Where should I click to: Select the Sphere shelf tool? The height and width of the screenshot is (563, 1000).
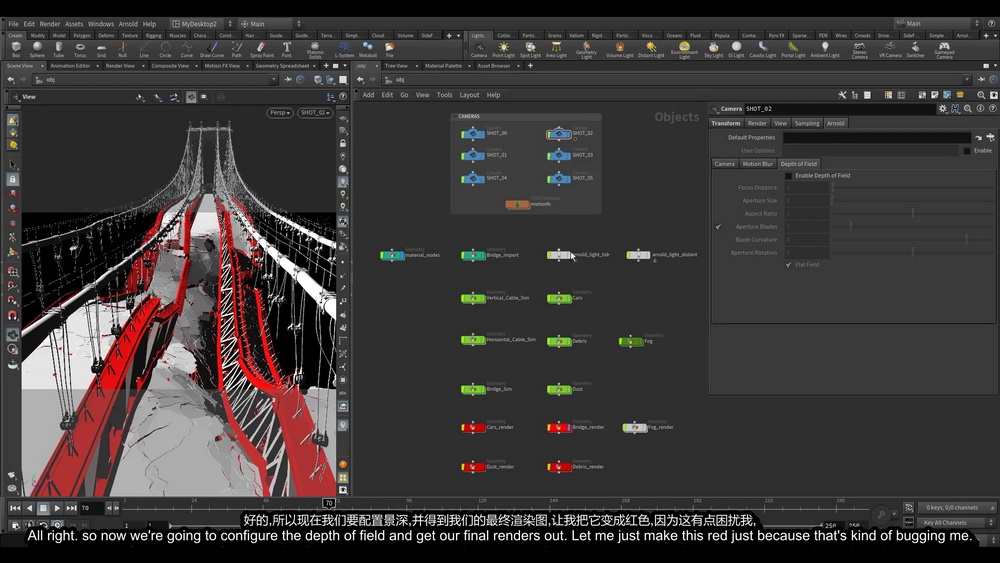coord(37,50)
